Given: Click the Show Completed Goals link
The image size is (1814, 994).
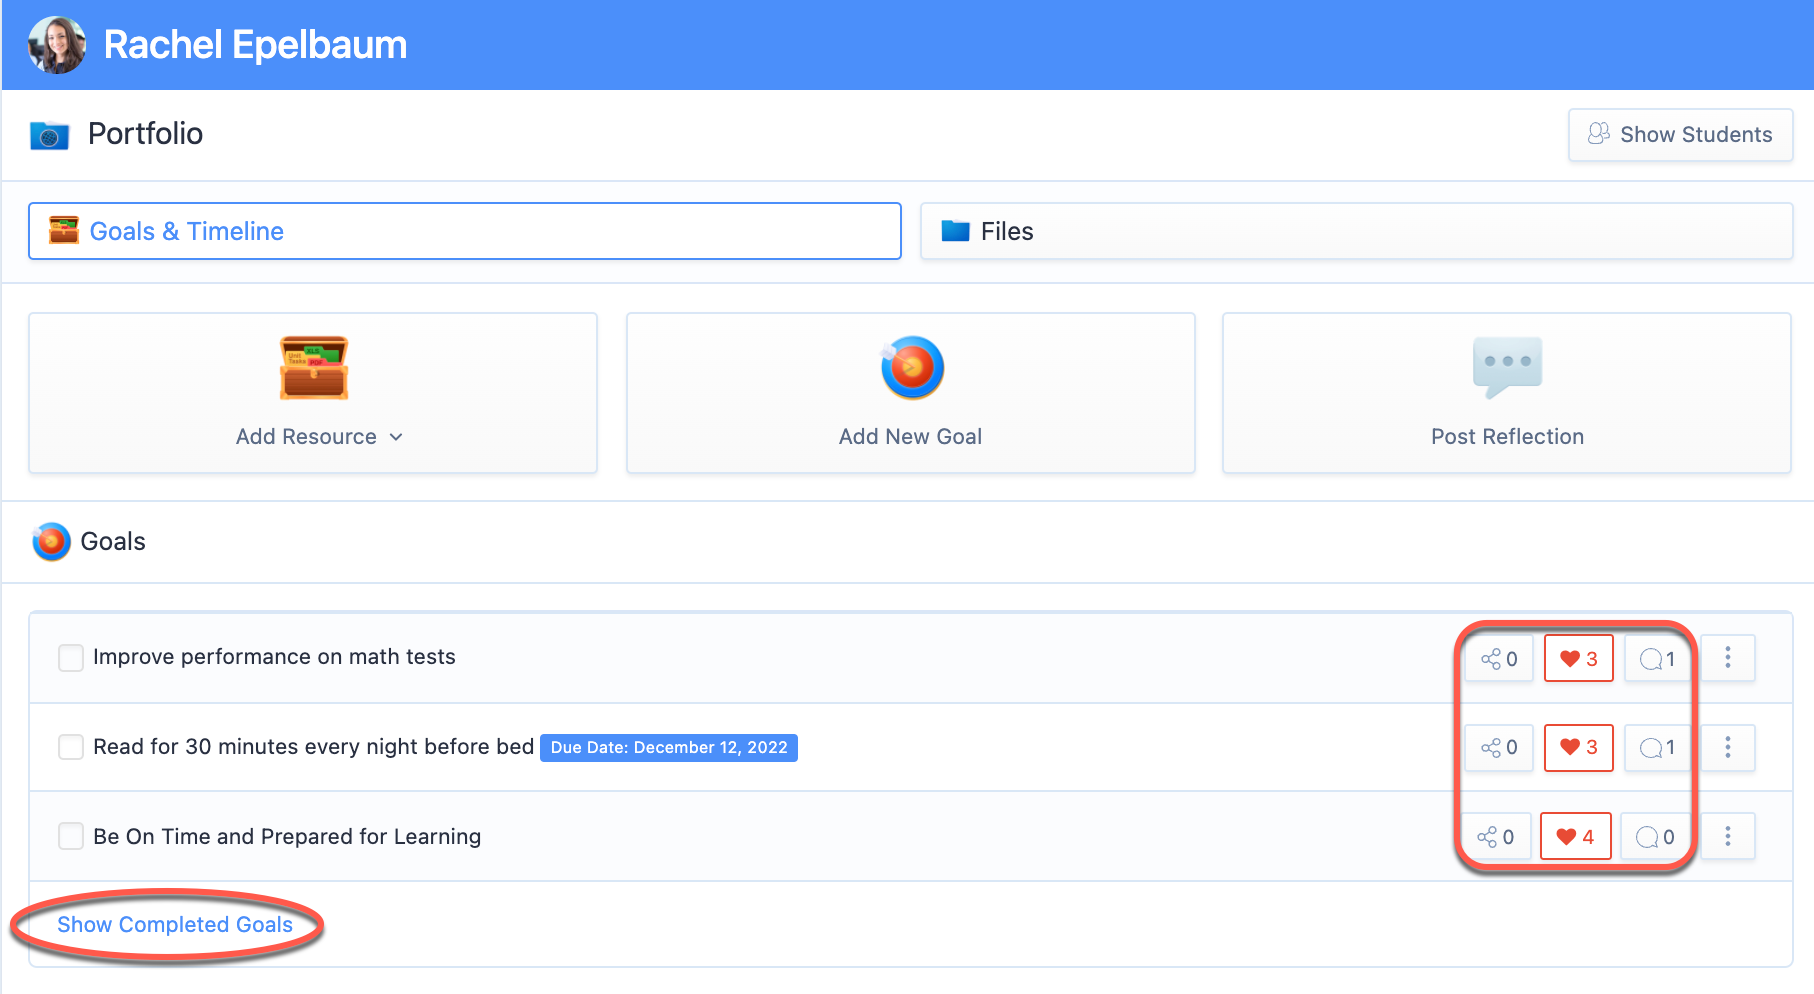Looking at the screenshot, I should click(x=175, y=925).
